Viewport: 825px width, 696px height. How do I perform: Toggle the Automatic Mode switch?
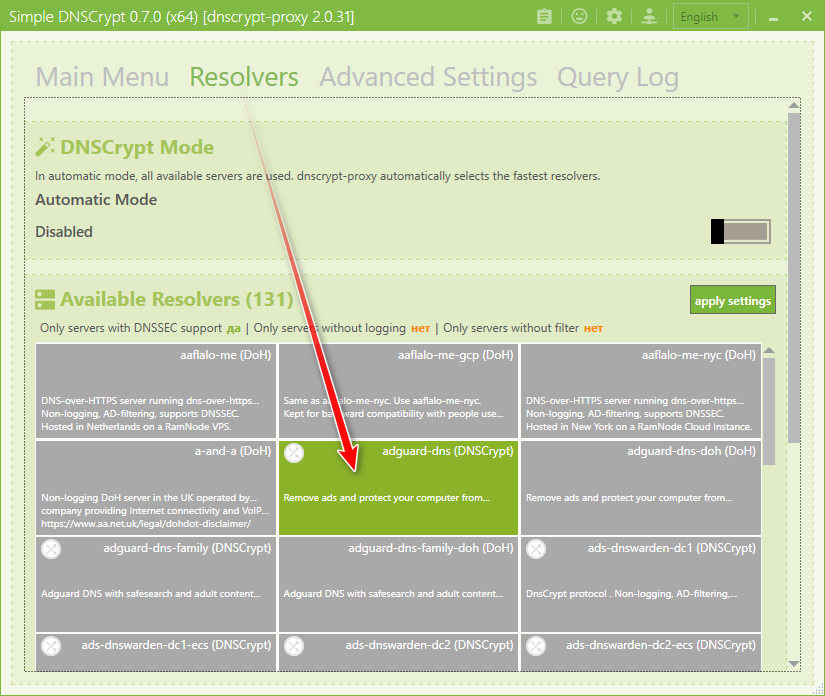click(x=740, y=232)
